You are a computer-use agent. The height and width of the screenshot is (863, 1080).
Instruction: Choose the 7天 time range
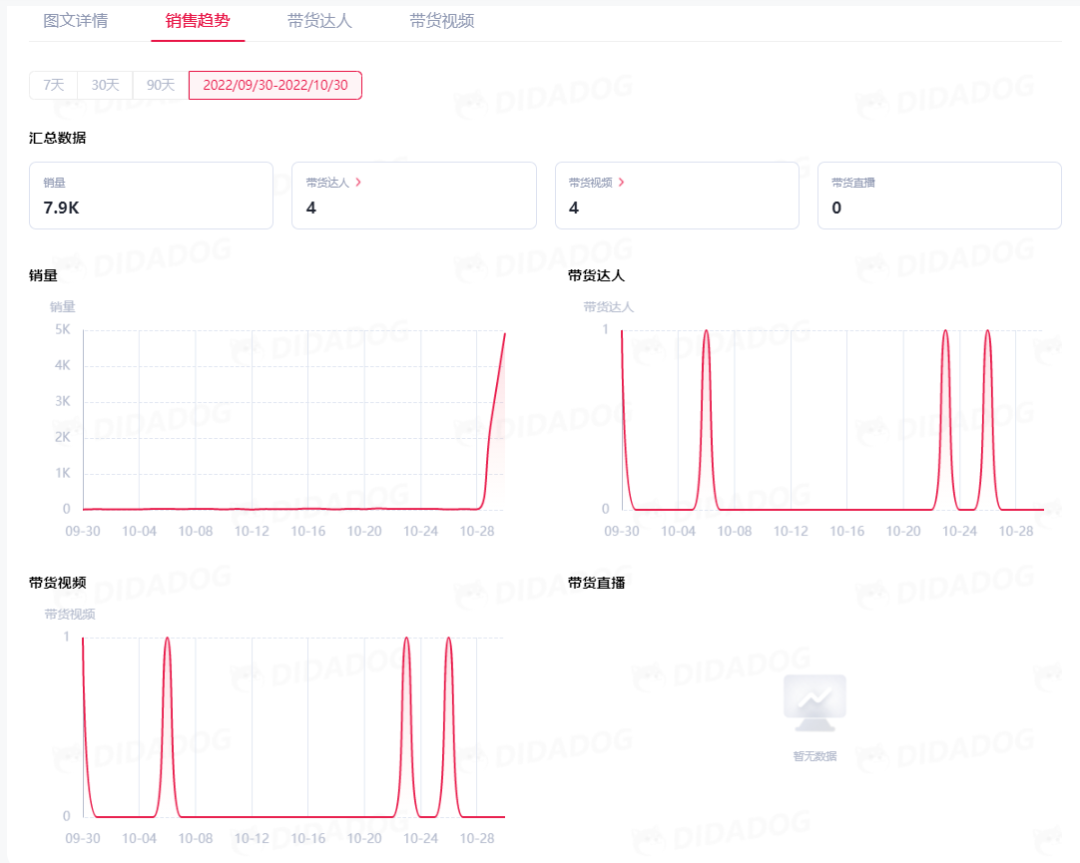pyautogui.click(x=54, y=85)
